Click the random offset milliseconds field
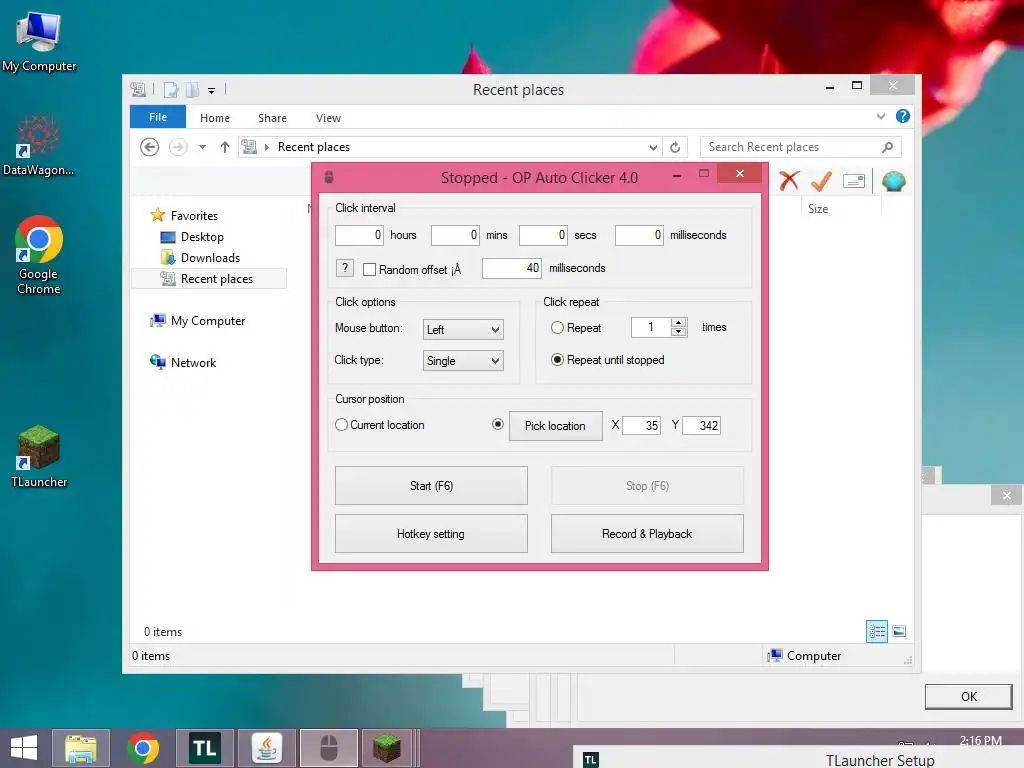The image size is (1024, 768). [x=511, y=268]
